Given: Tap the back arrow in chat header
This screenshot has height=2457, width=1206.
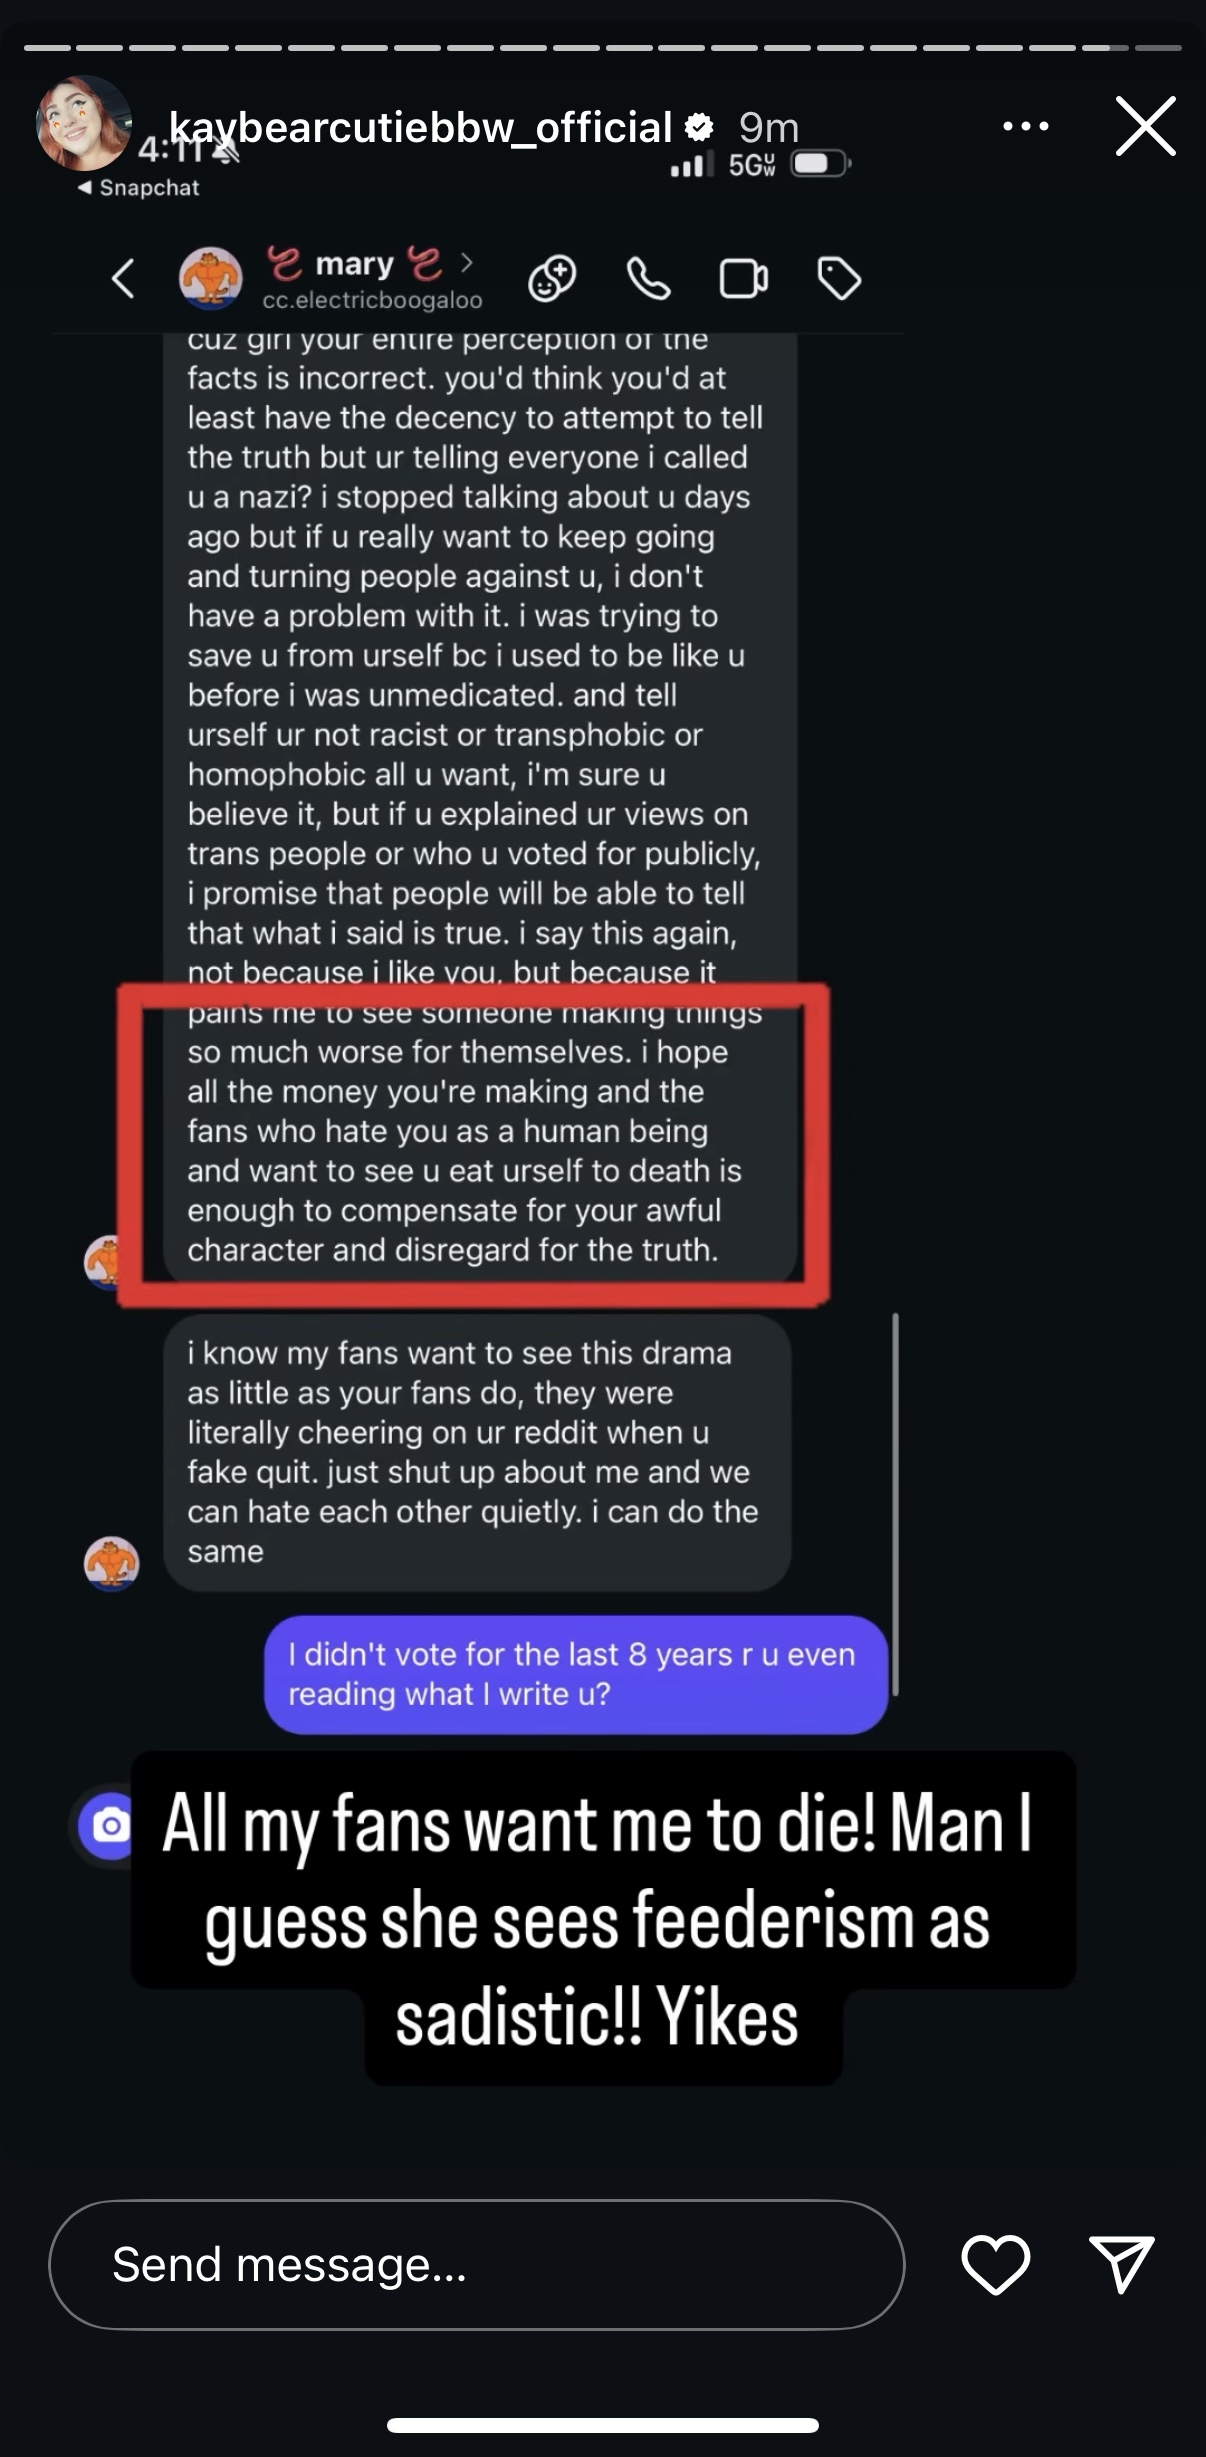Looking at the screenshot, I should [123, 278].
